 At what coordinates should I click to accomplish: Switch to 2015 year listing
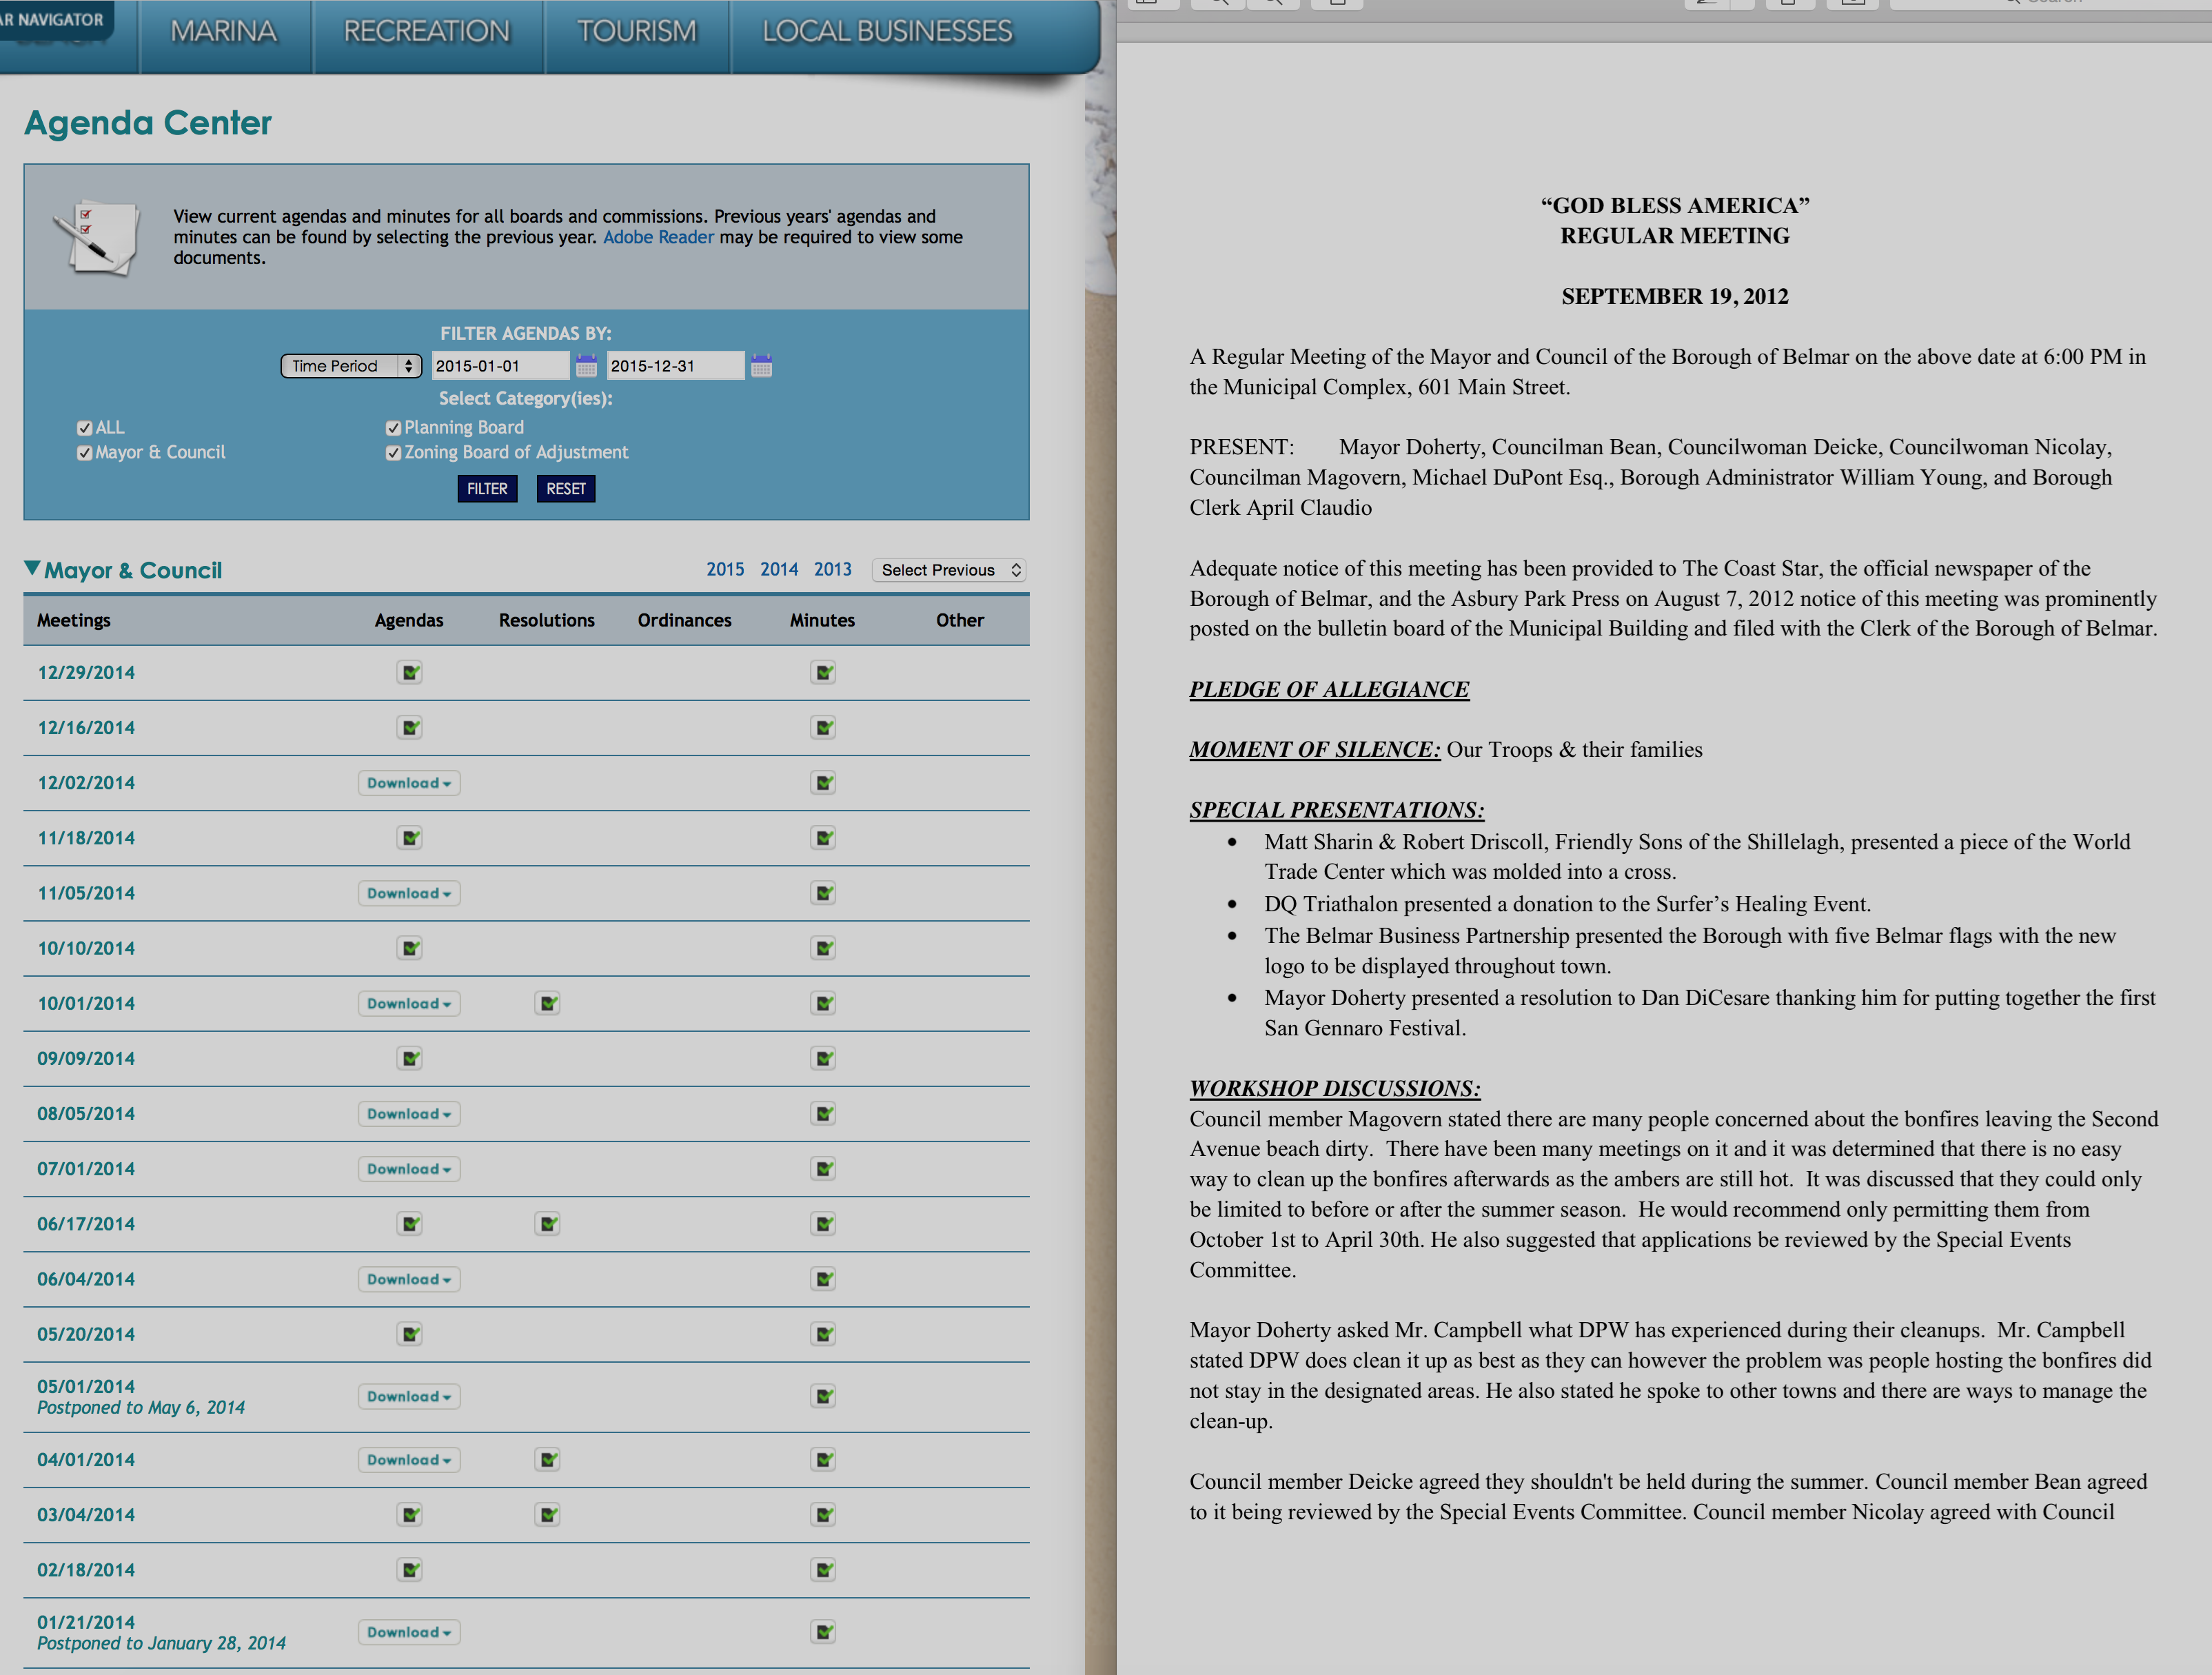[725, 569]
